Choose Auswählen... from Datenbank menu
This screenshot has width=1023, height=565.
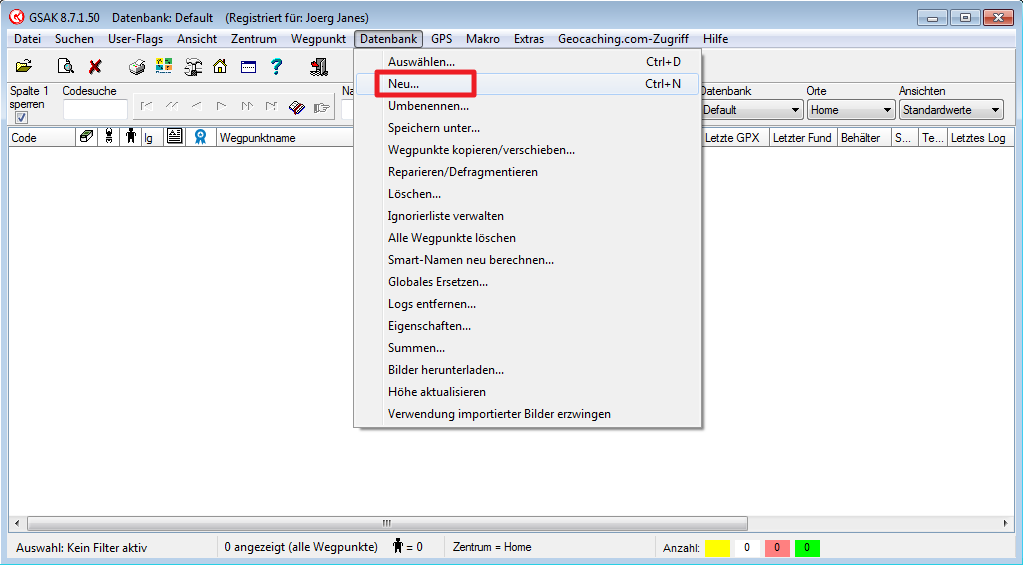click(527, 62)
